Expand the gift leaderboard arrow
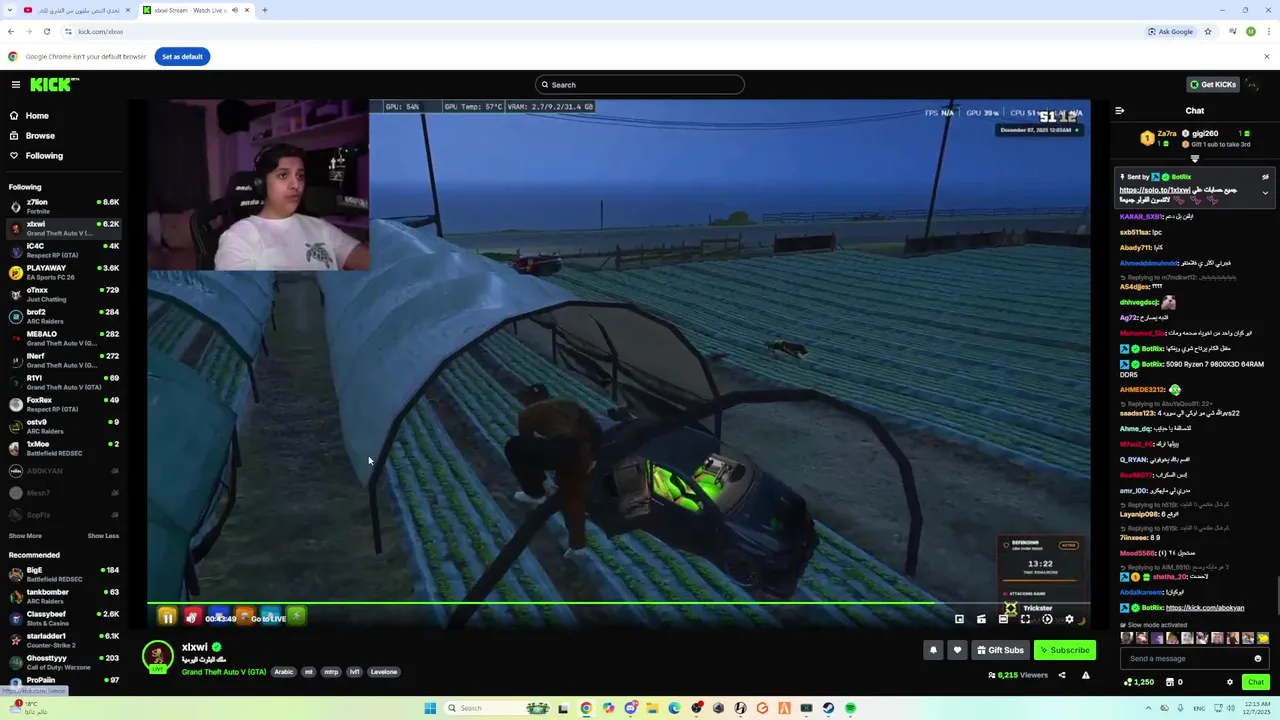 pos(1195,158)
